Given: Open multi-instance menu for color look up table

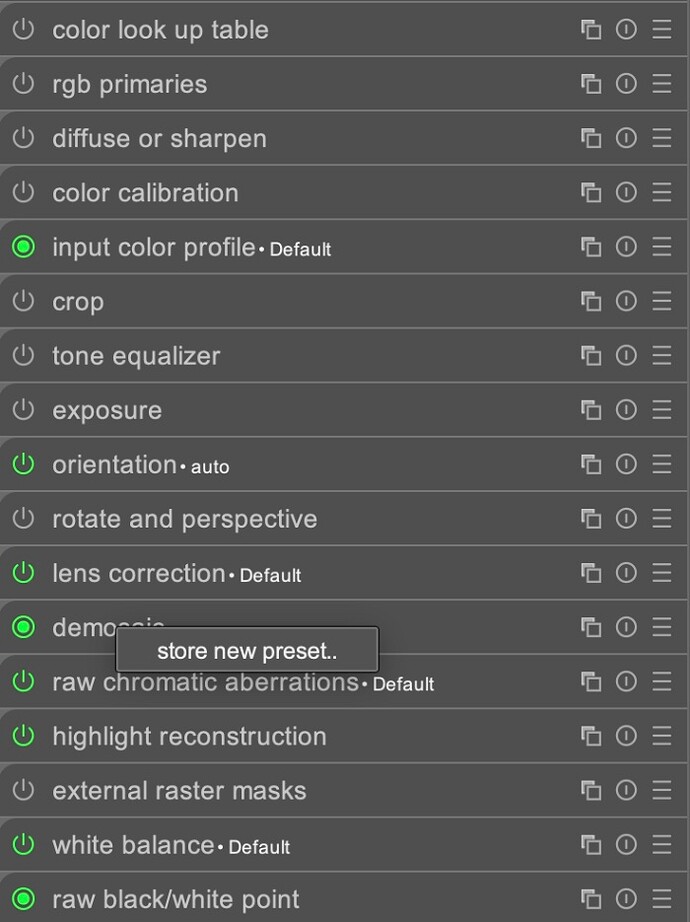Looking at the screenshot, I should point(591,30).
